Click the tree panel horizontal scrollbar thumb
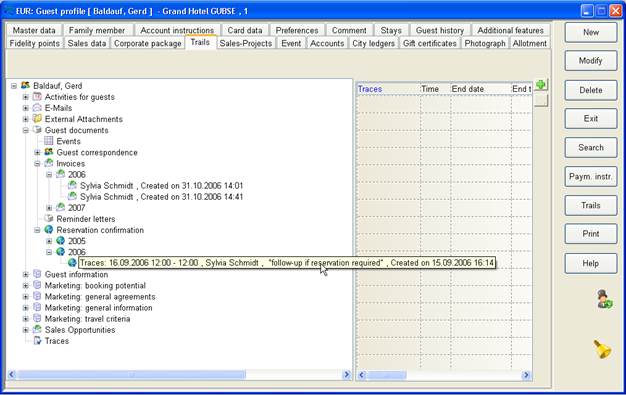 (x=131, y=374)
